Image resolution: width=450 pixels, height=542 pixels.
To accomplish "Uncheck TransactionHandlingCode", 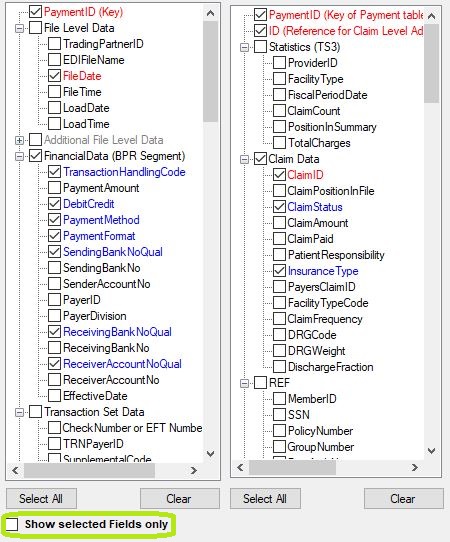I will [54, 172].
